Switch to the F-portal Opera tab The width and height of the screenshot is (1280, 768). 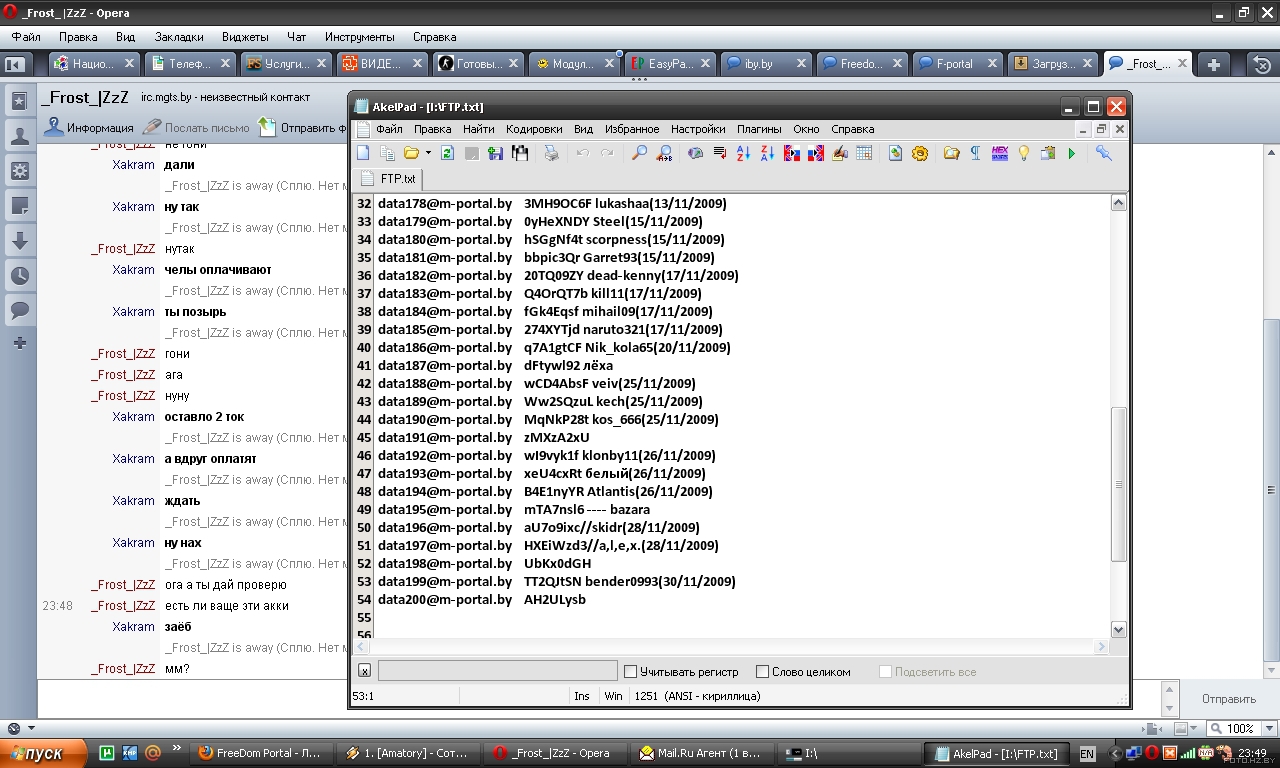pyautogui.click(x=955, y=64)
